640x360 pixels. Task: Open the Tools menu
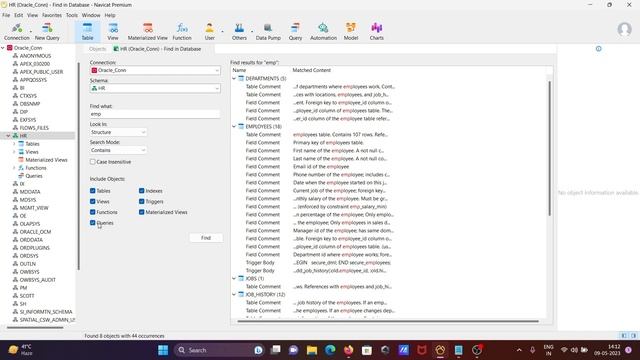(72, 15)
